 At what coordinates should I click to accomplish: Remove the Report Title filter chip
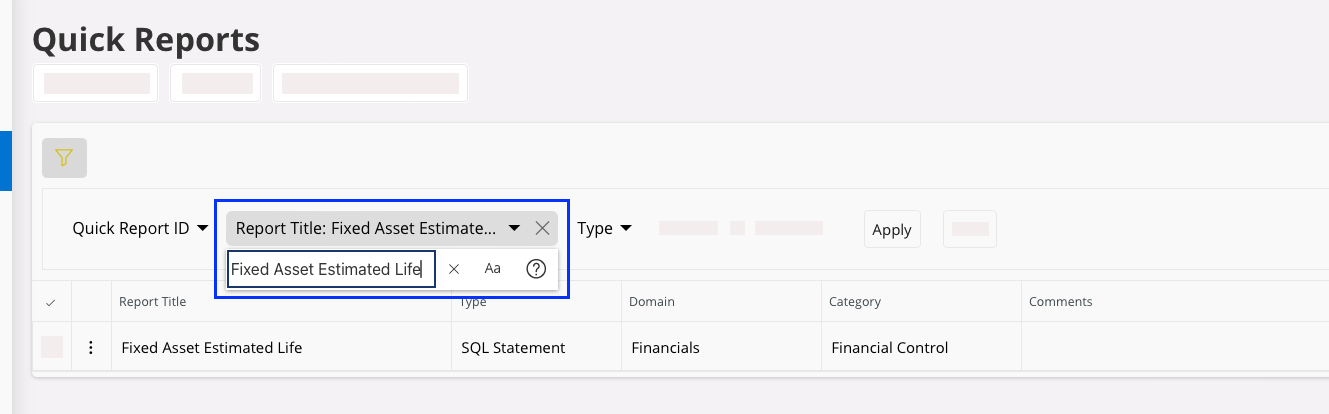click(x=542, y=228)
